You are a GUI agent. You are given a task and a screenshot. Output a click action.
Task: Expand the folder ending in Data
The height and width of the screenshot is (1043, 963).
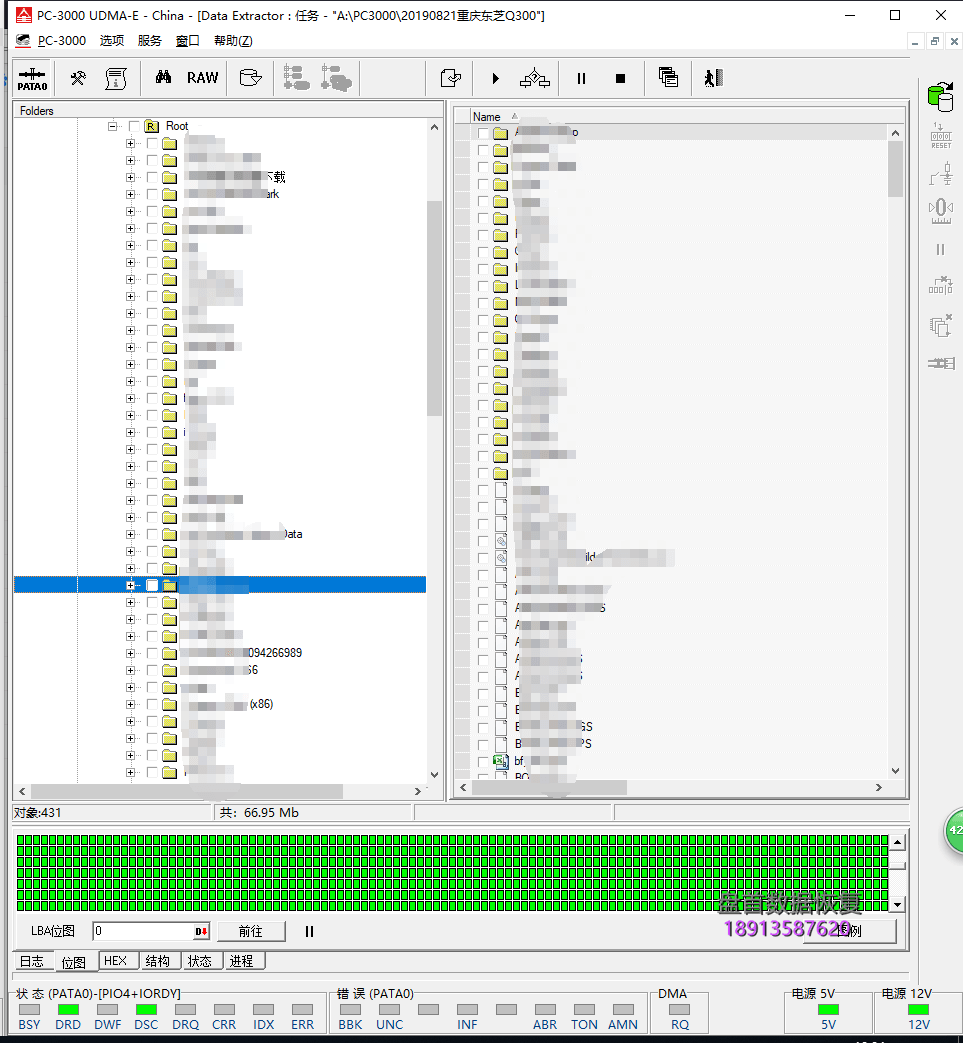130,534
